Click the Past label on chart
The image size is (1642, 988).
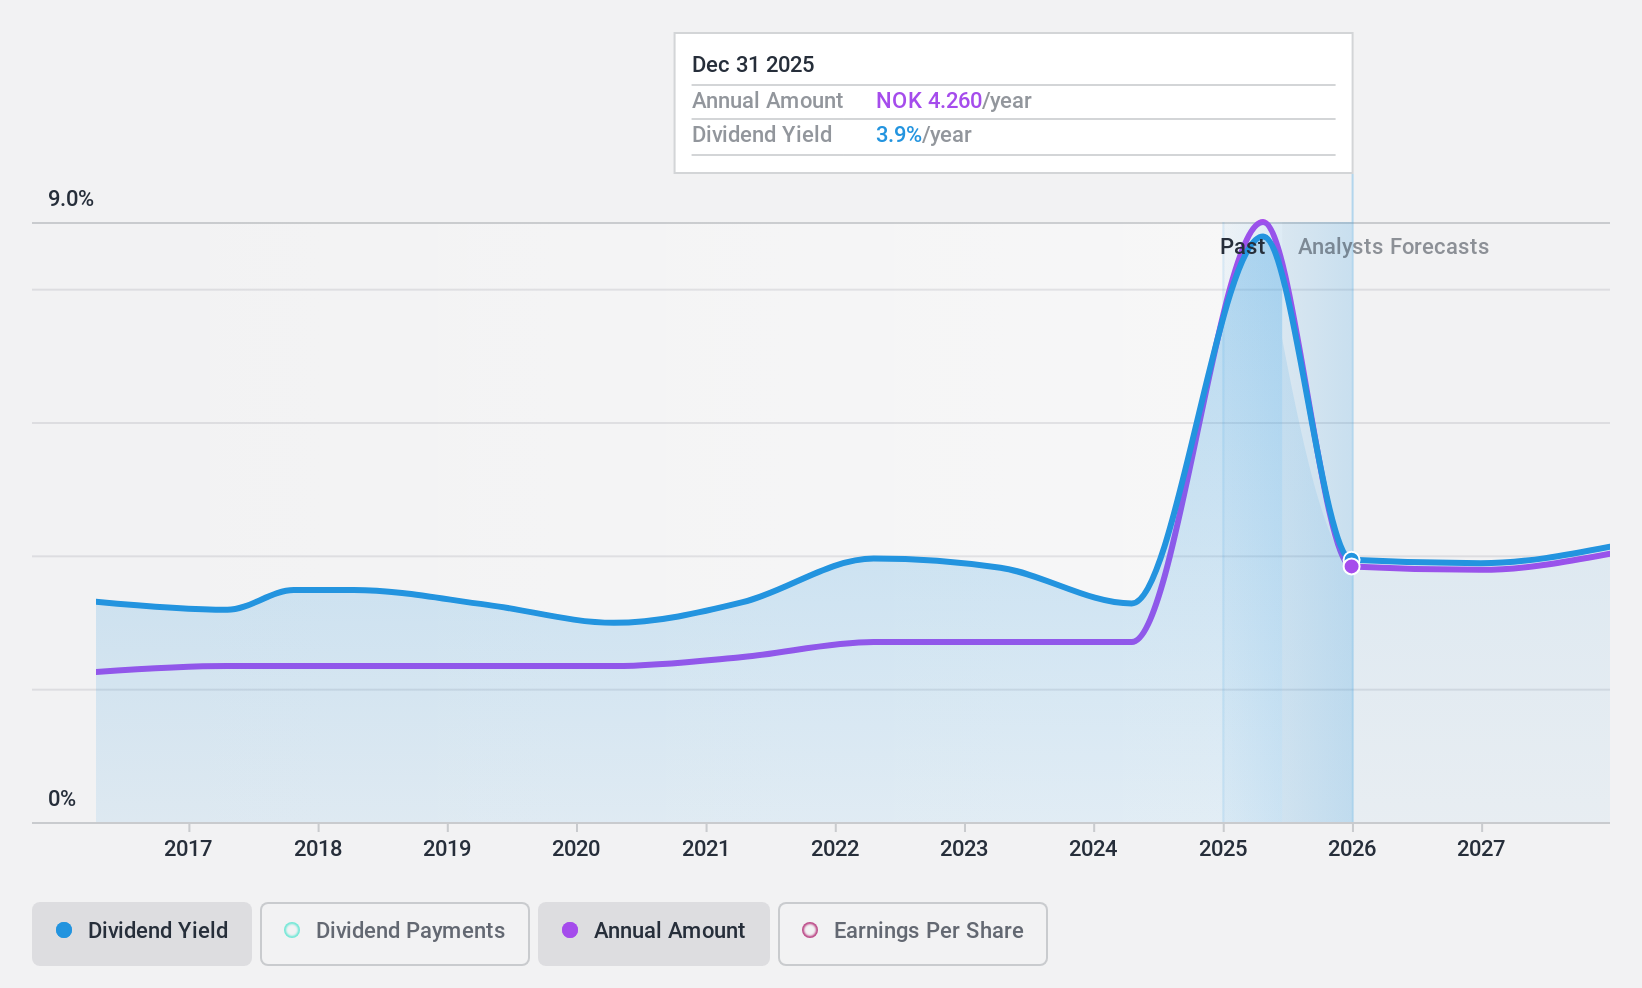coord(1242,247)
